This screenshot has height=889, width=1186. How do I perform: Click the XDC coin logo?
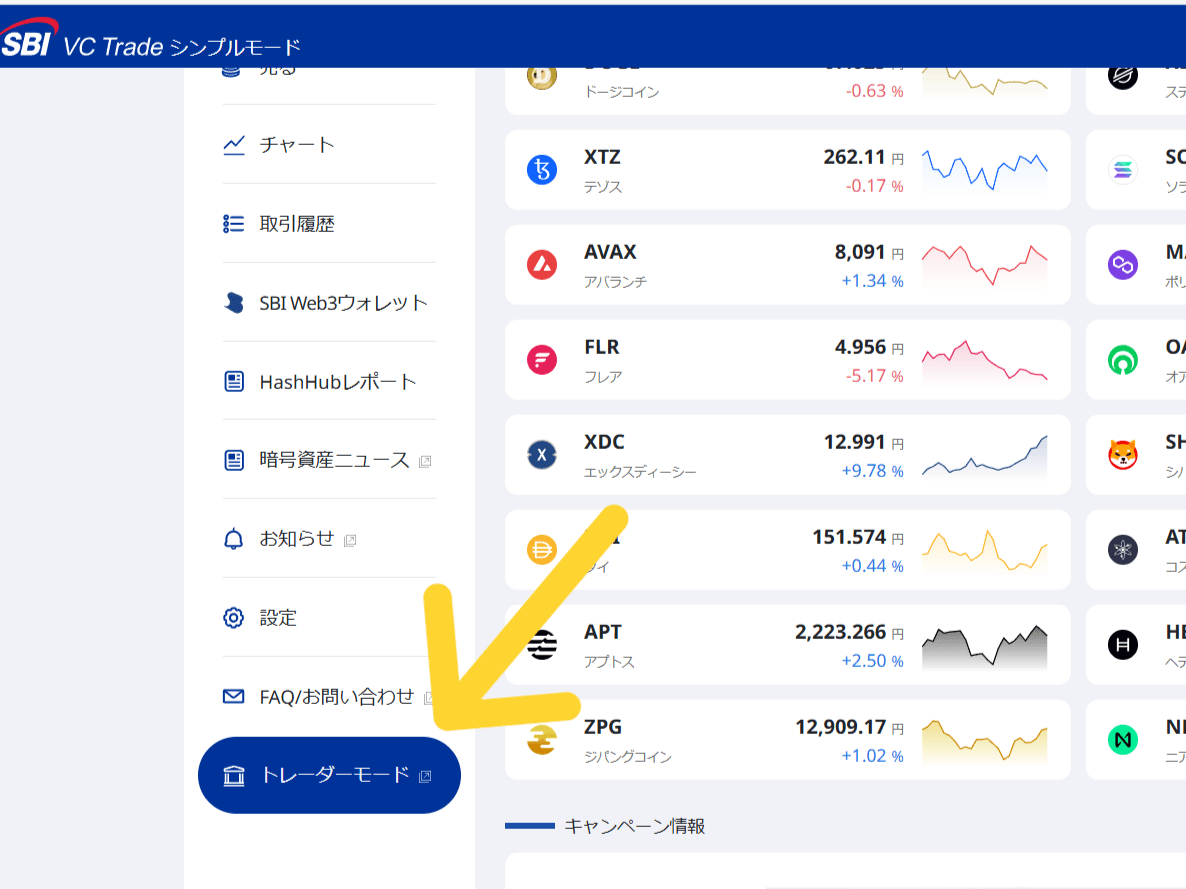(x=541, y=454)
